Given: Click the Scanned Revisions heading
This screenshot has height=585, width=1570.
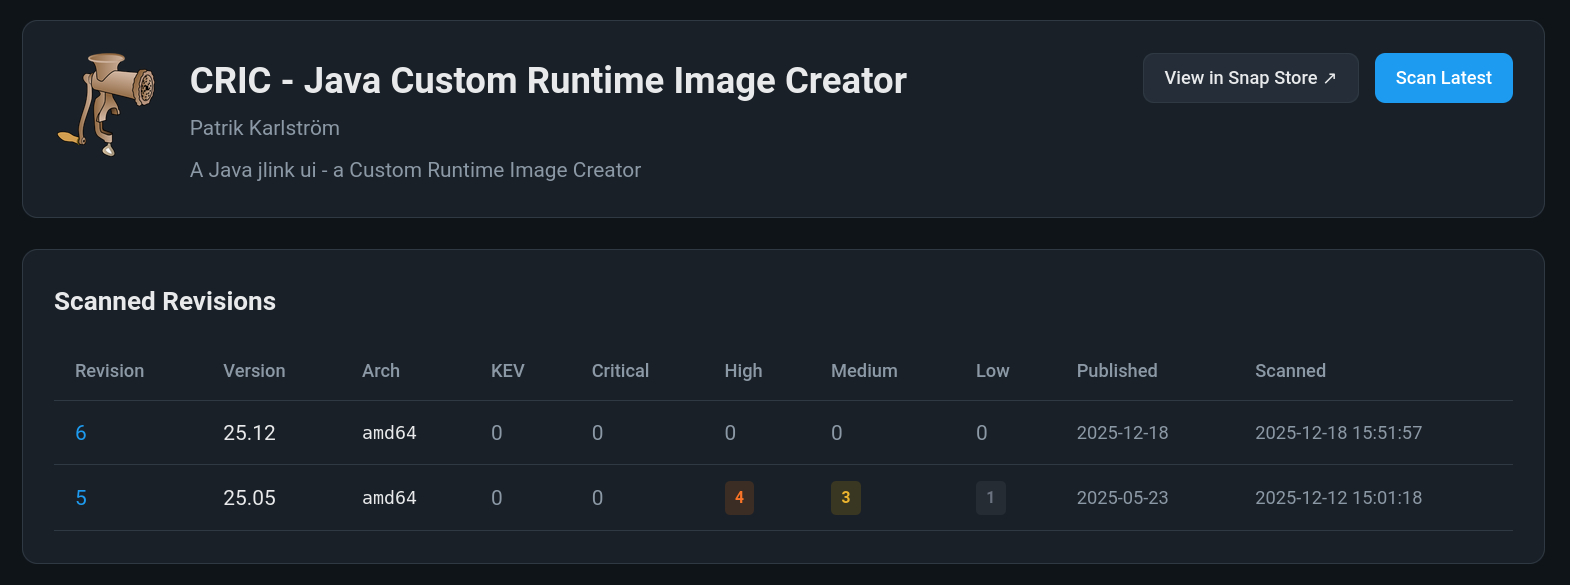Looking at the screenshot, I should click(165, 302).
